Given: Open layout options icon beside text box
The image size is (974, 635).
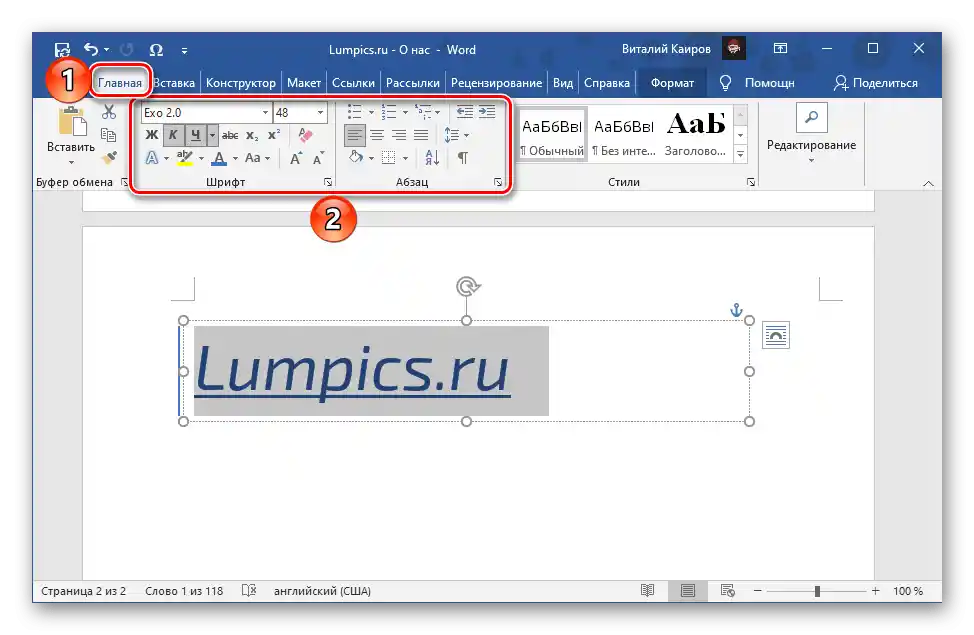Looking at the screenshot, I should [775, 336].
